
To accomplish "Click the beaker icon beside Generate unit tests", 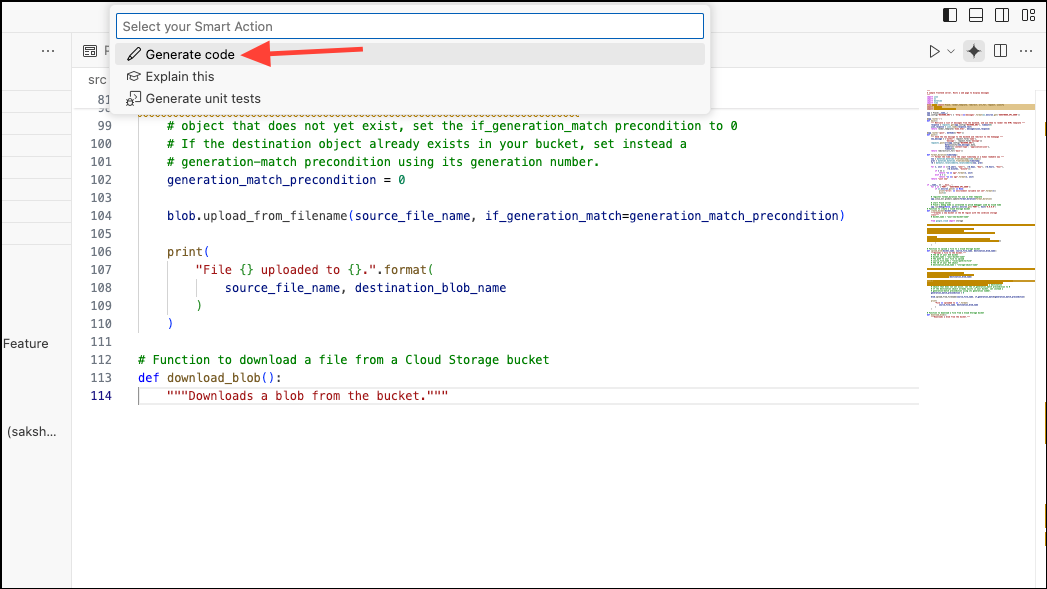I will 134,98.
